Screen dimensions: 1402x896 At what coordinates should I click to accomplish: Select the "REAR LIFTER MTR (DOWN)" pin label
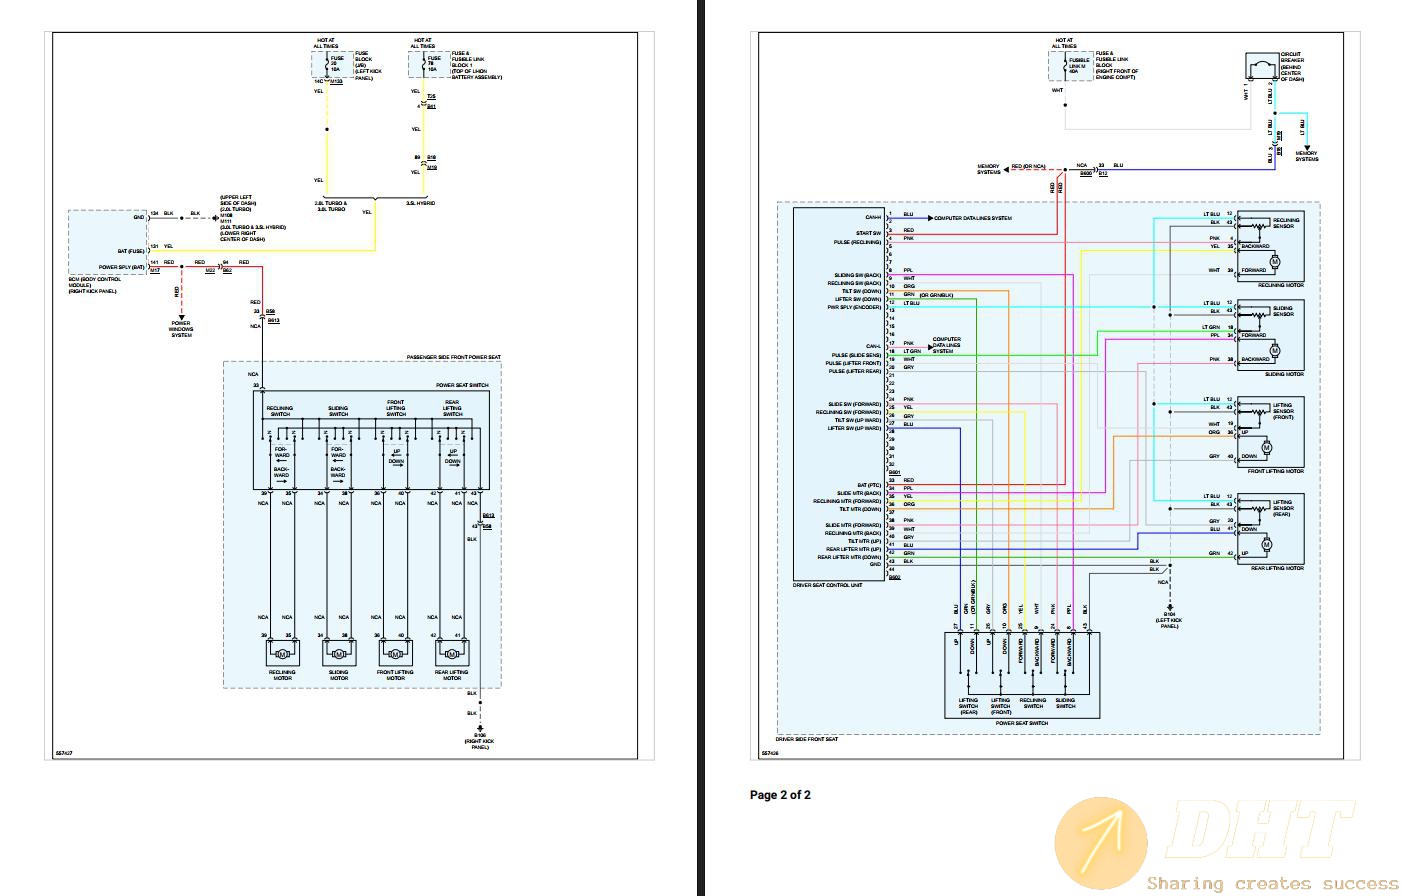[x=850, y=557]
